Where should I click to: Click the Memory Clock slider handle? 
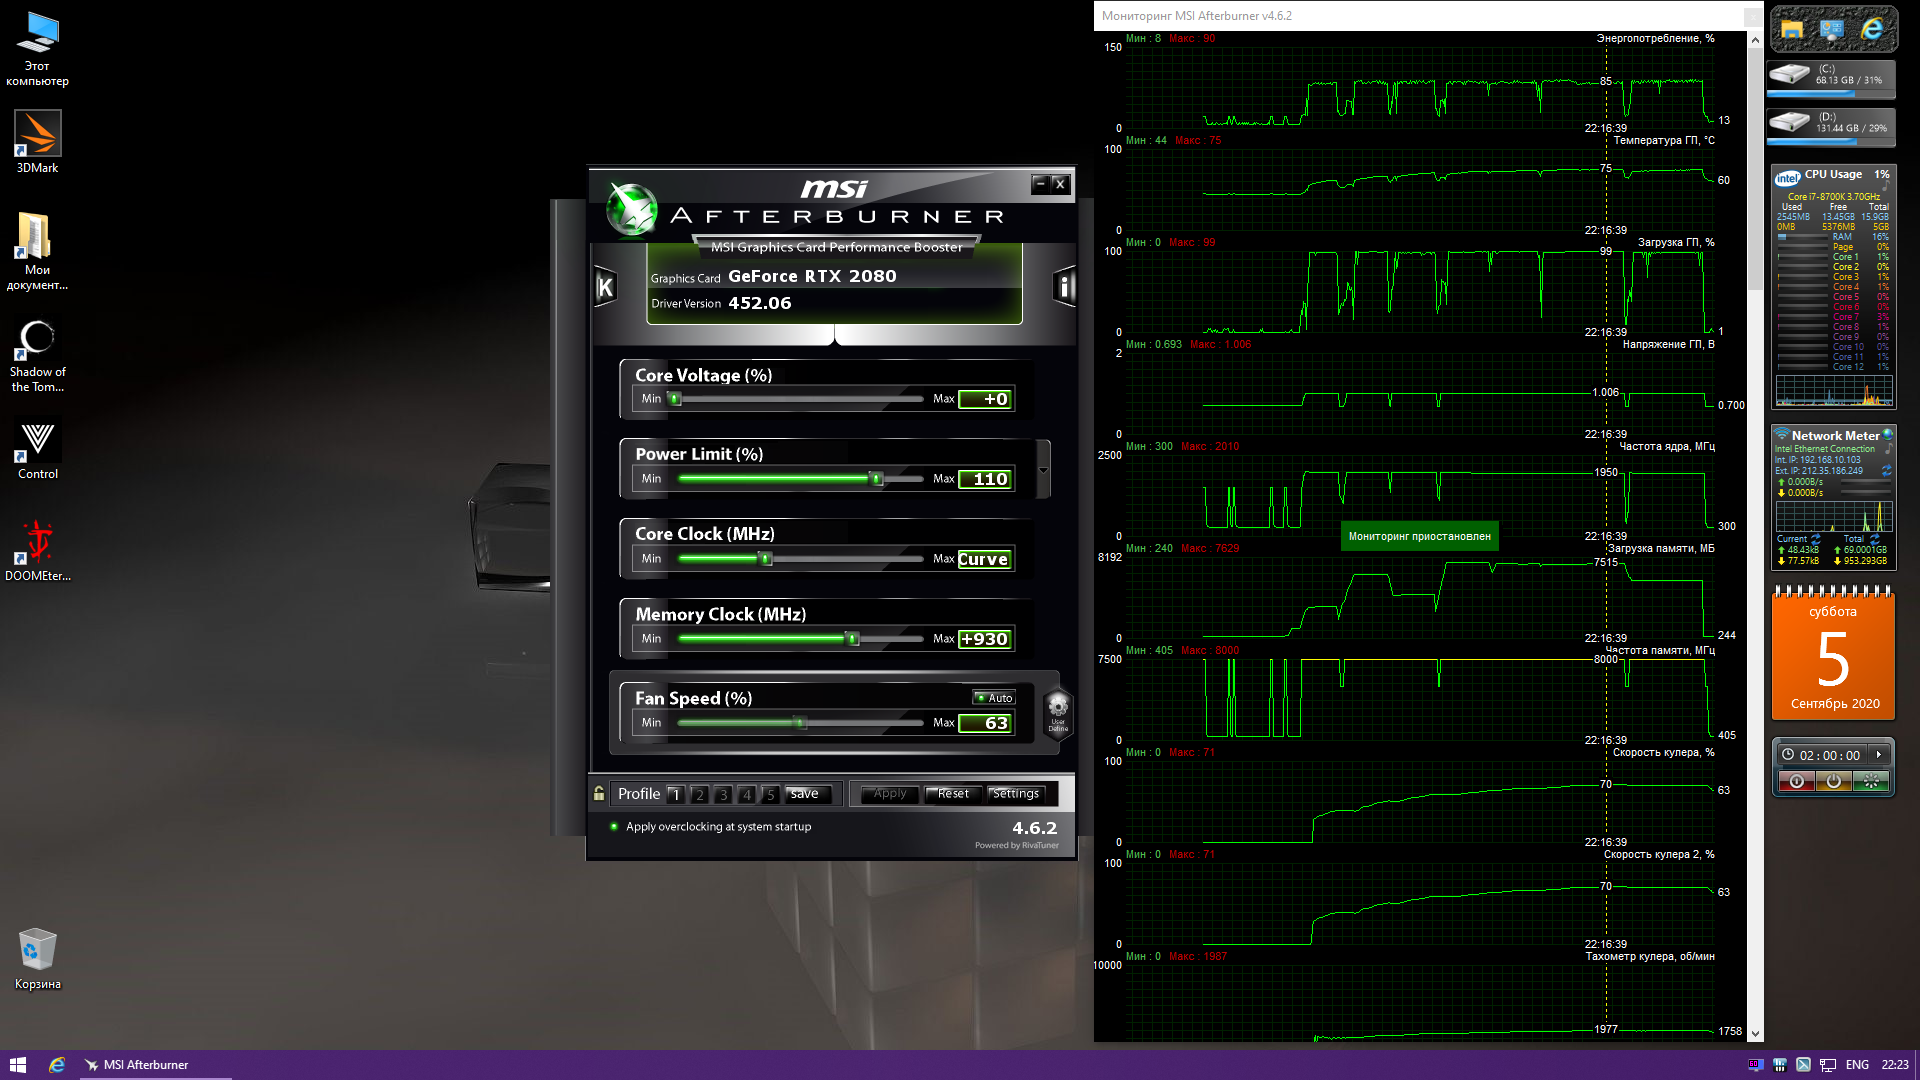[x=852, y=639]
